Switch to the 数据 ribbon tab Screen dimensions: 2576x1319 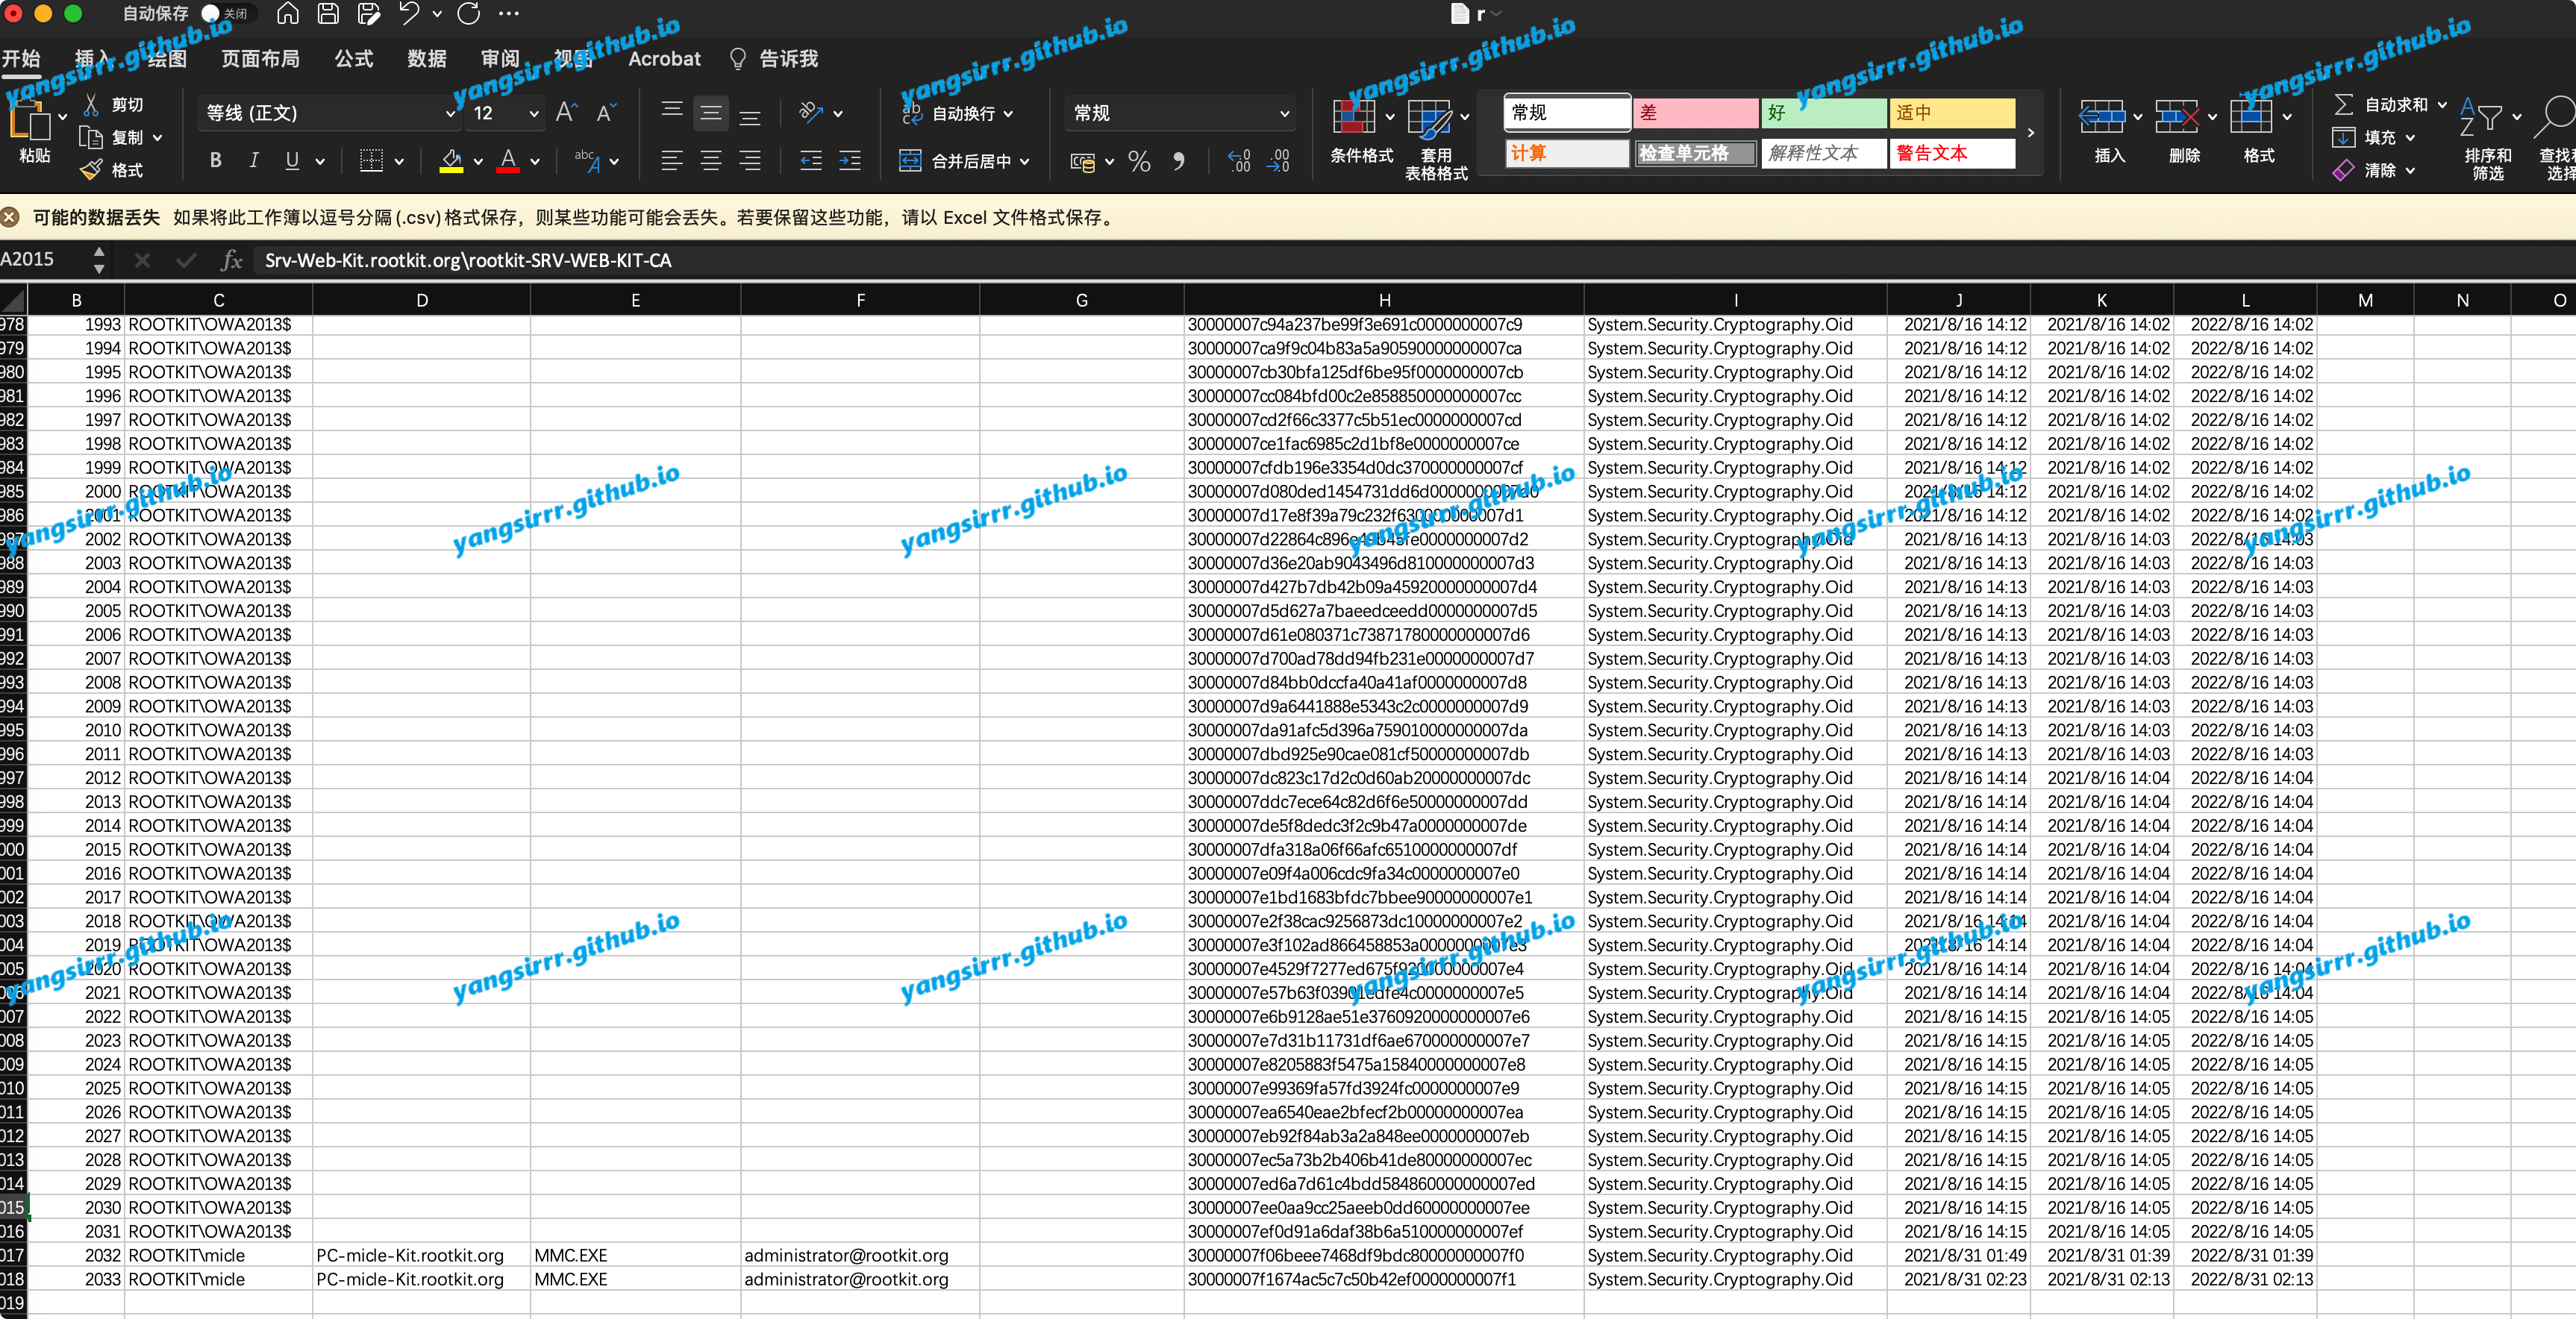tap(427, 59)
